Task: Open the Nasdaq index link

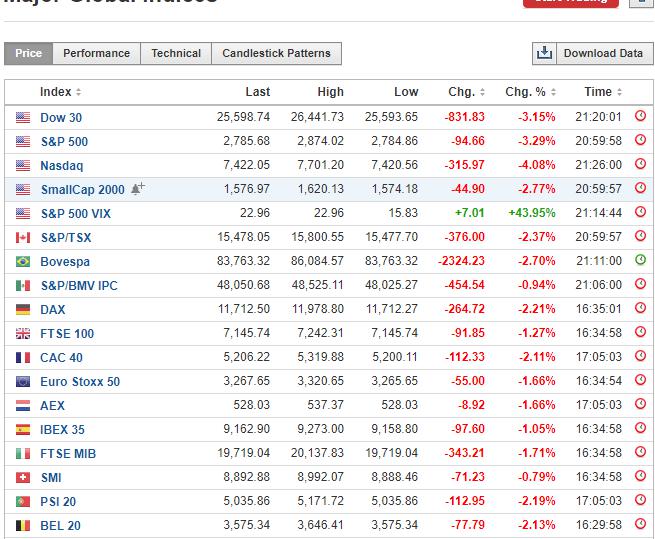Action: 62,166
